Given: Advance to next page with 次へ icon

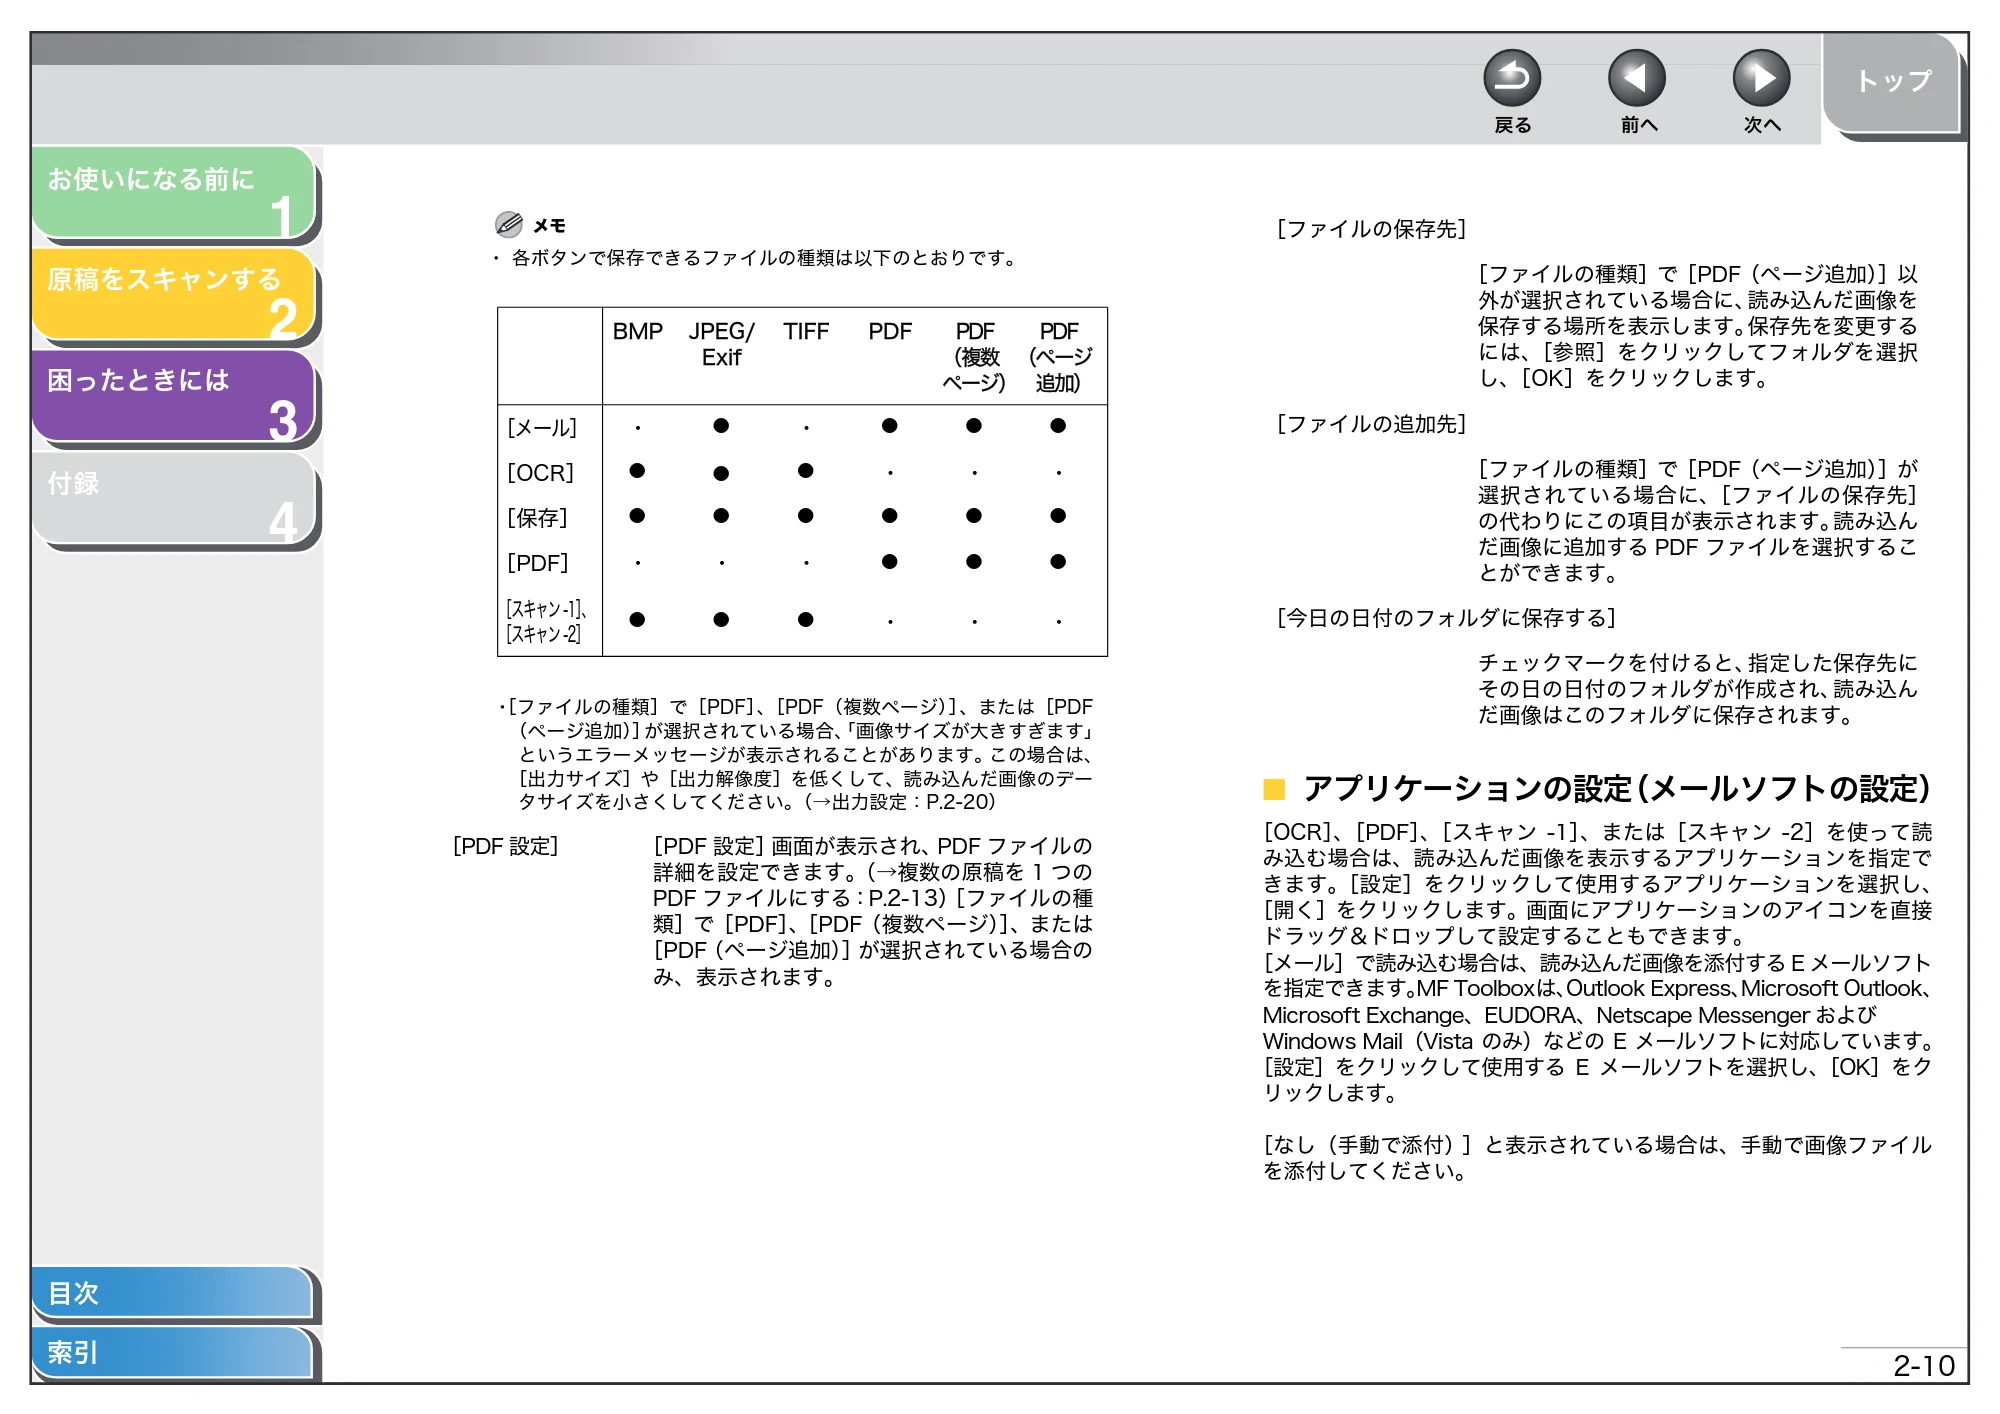Looking at the screenshot, I should pyautogui.click(x=1761, y=78).
